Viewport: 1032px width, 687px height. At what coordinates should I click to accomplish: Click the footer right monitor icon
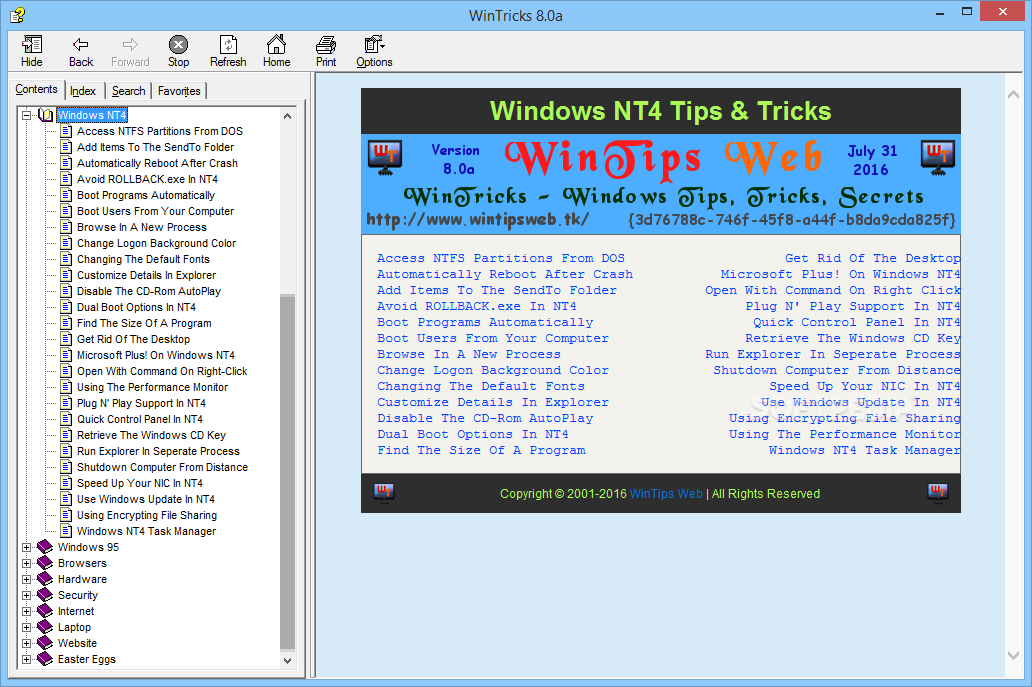[938, 493]
